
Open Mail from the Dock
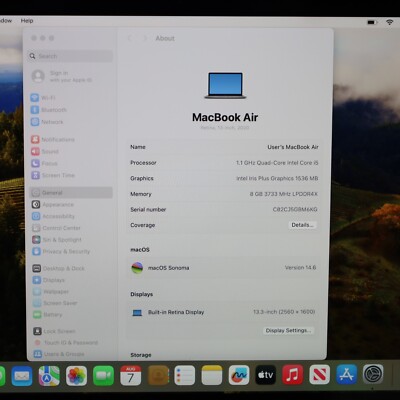tap(22, 376)
